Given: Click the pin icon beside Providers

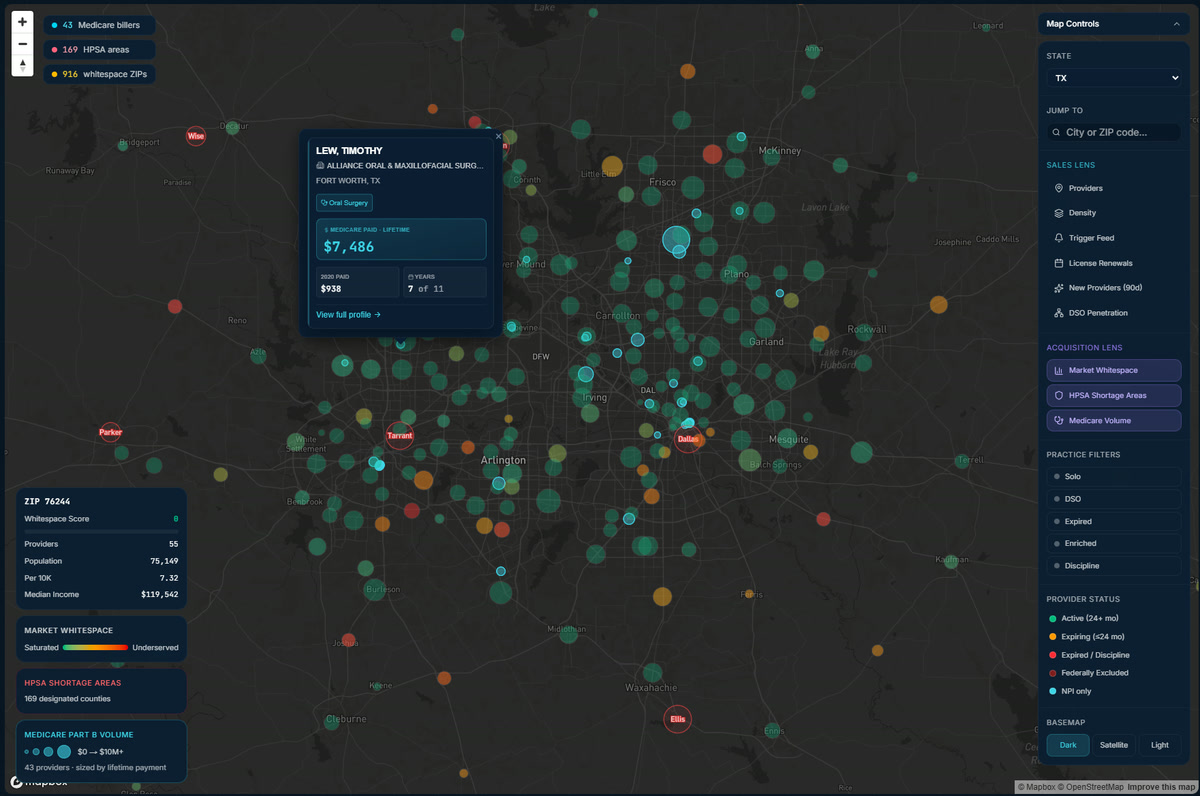Looking at the screenshot, I should tap(1059, 188).
